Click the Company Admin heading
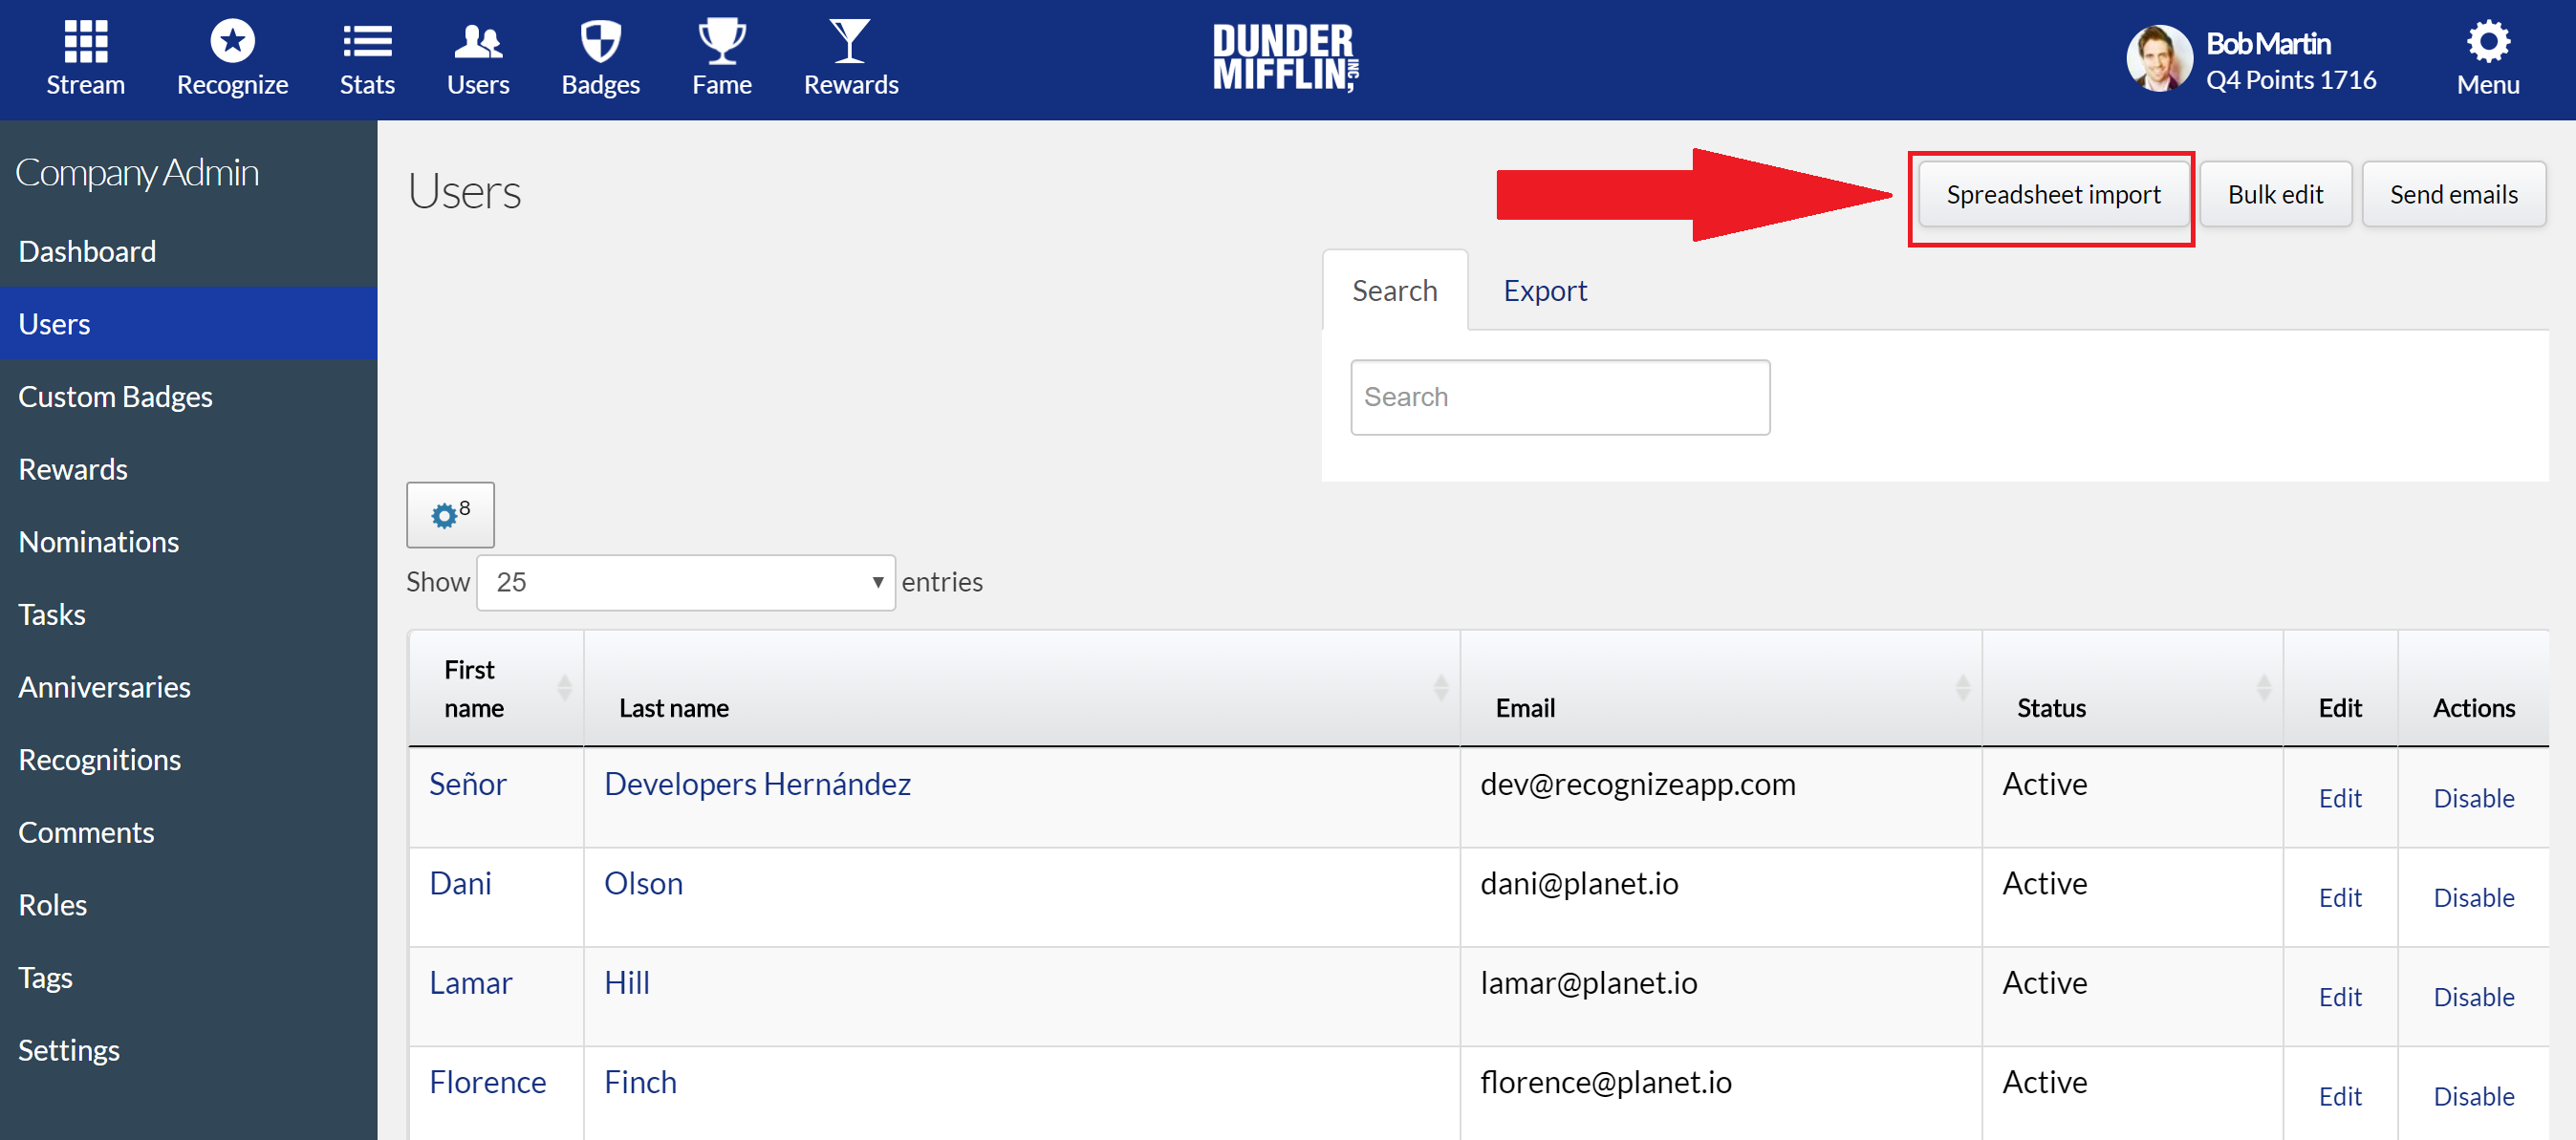2576x1140 pixels. pyautogui.click(x=137, y=173)
